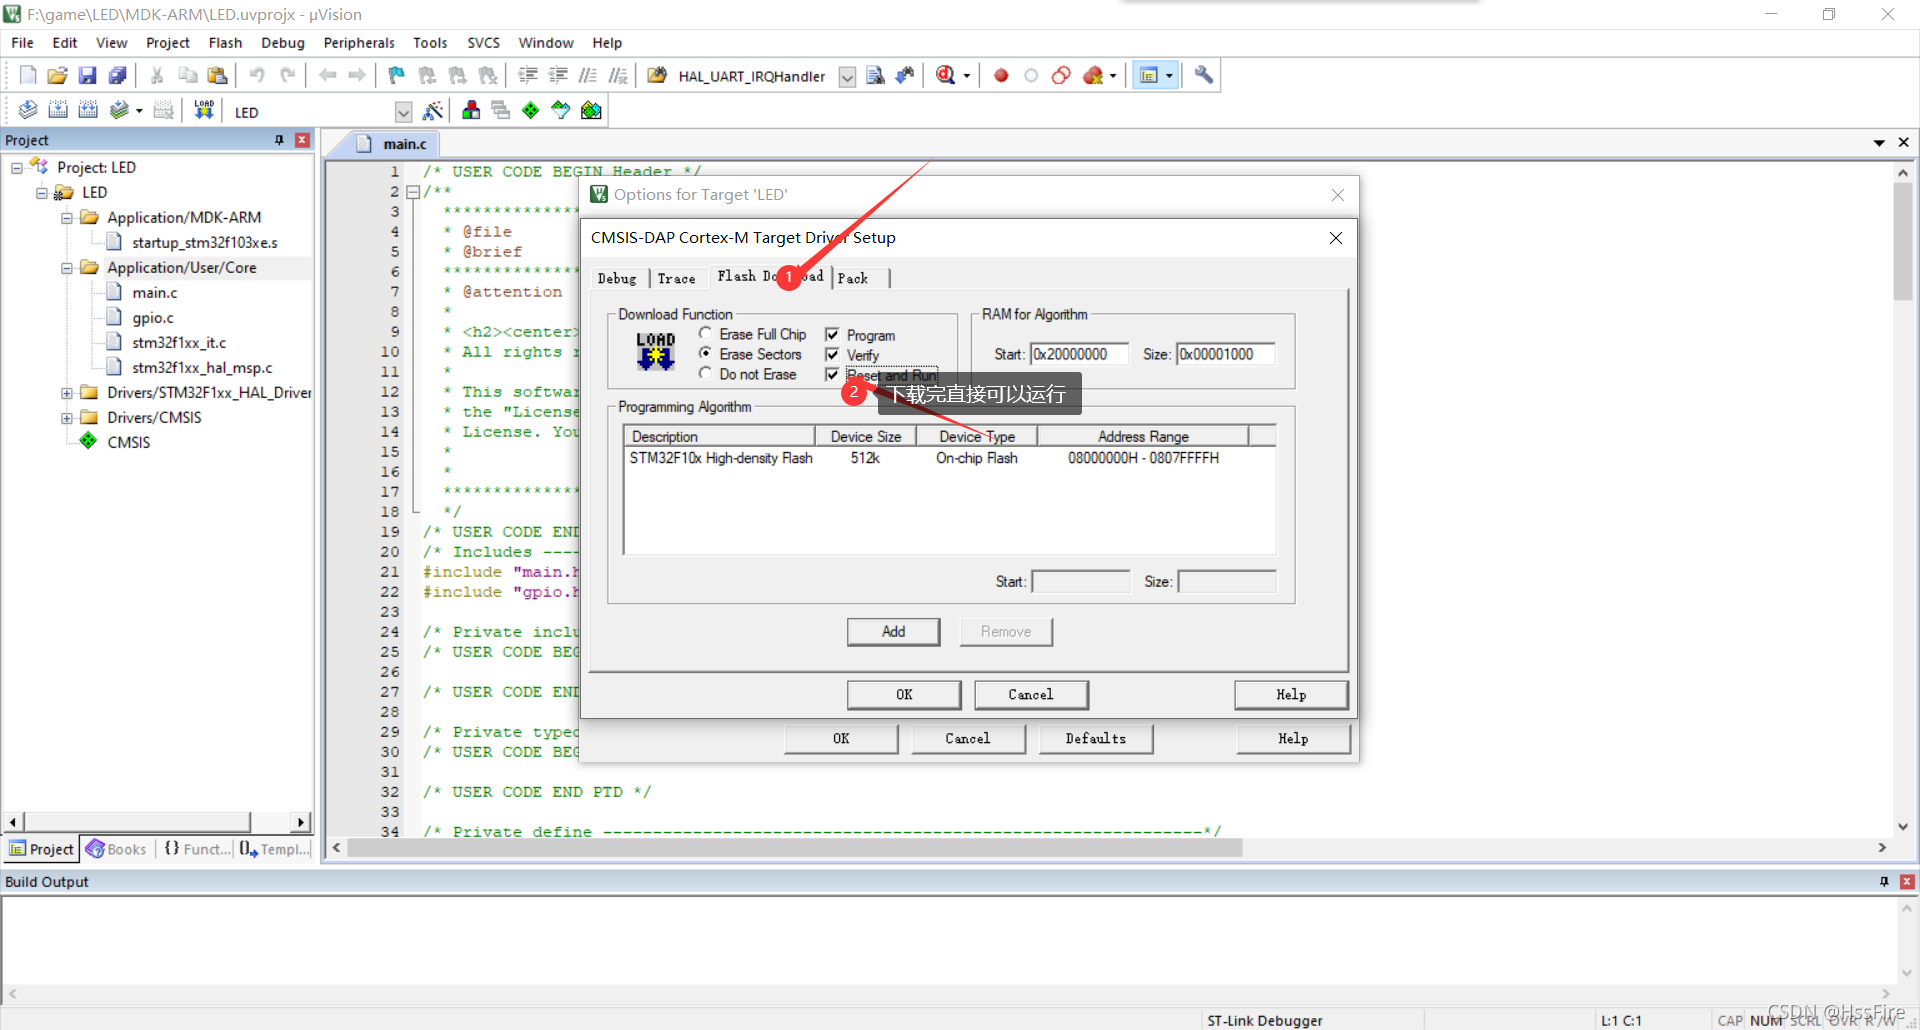Open the breakpoint options dropdown arrow
Viewport: 1920px width, 1030px height.
click(x=1113, y=76)
